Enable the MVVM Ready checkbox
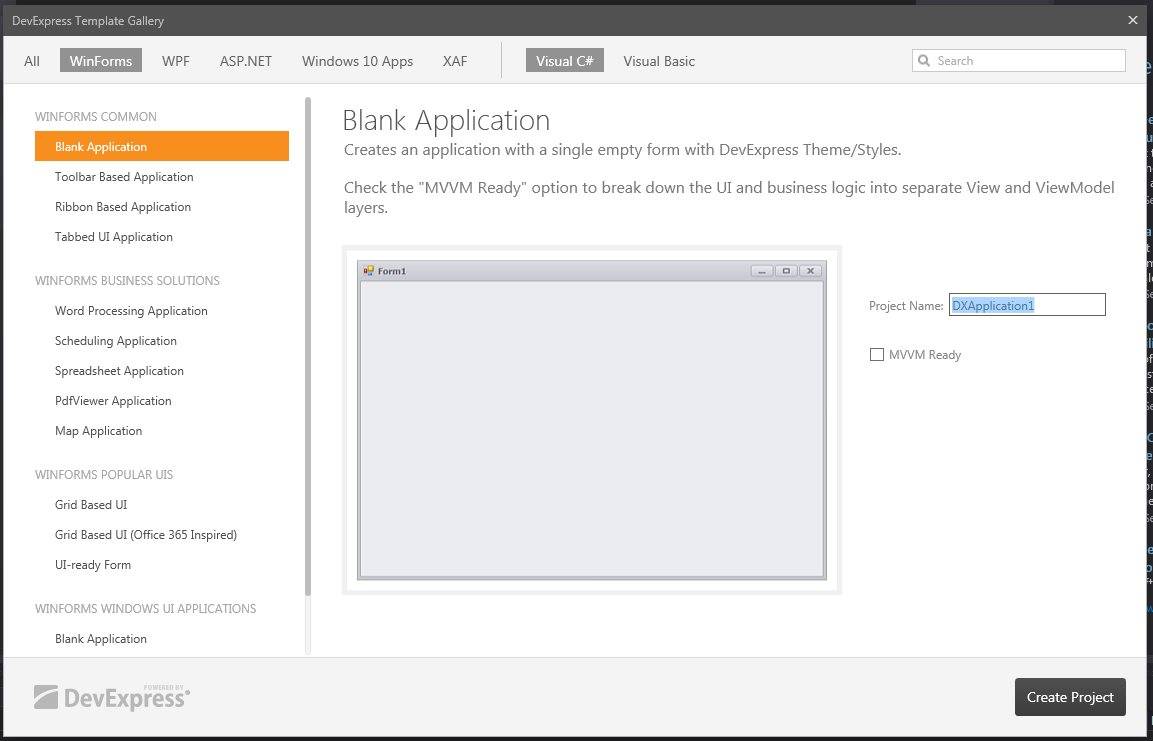 (877, 354)
